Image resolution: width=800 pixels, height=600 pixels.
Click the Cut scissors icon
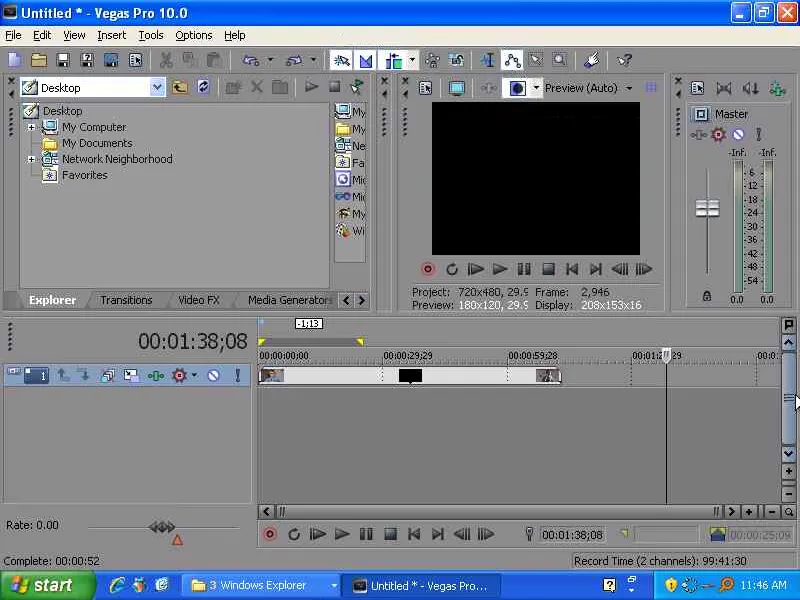(x=166, y=60)
